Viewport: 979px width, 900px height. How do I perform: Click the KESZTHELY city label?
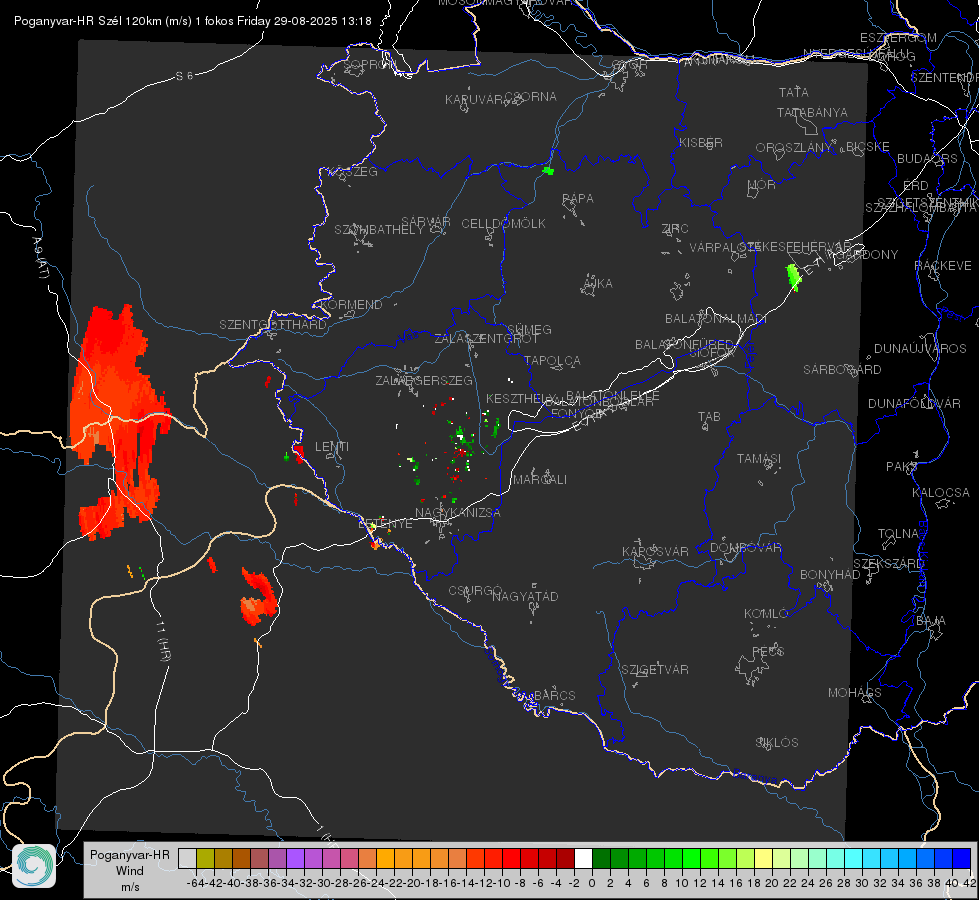tap(521, 398)
